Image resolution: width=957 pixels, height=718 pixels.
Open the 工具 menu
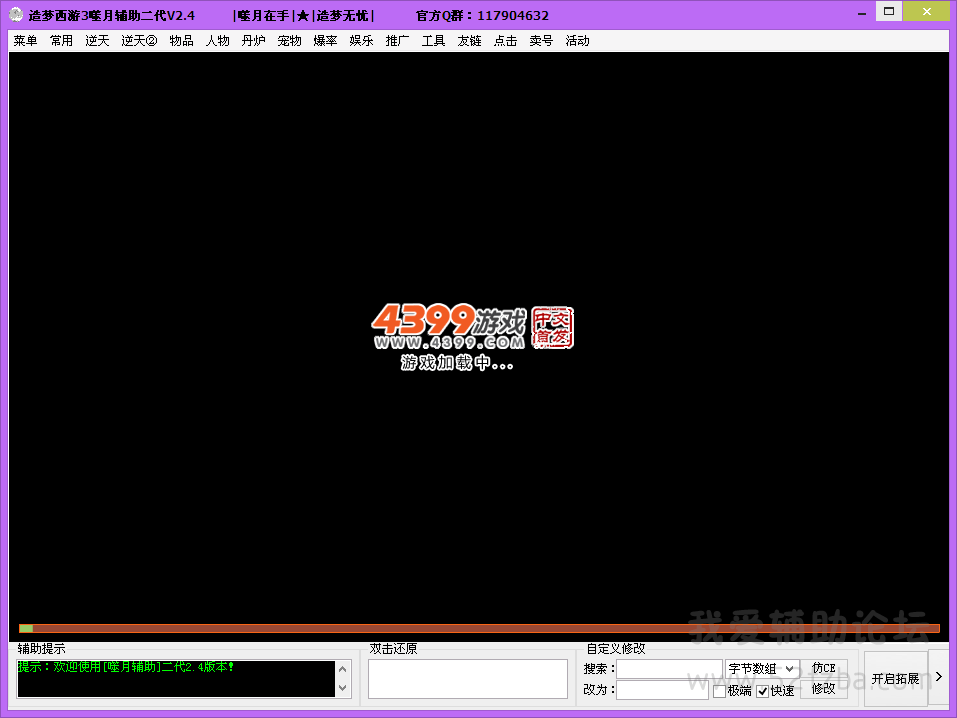coord(433,41)
